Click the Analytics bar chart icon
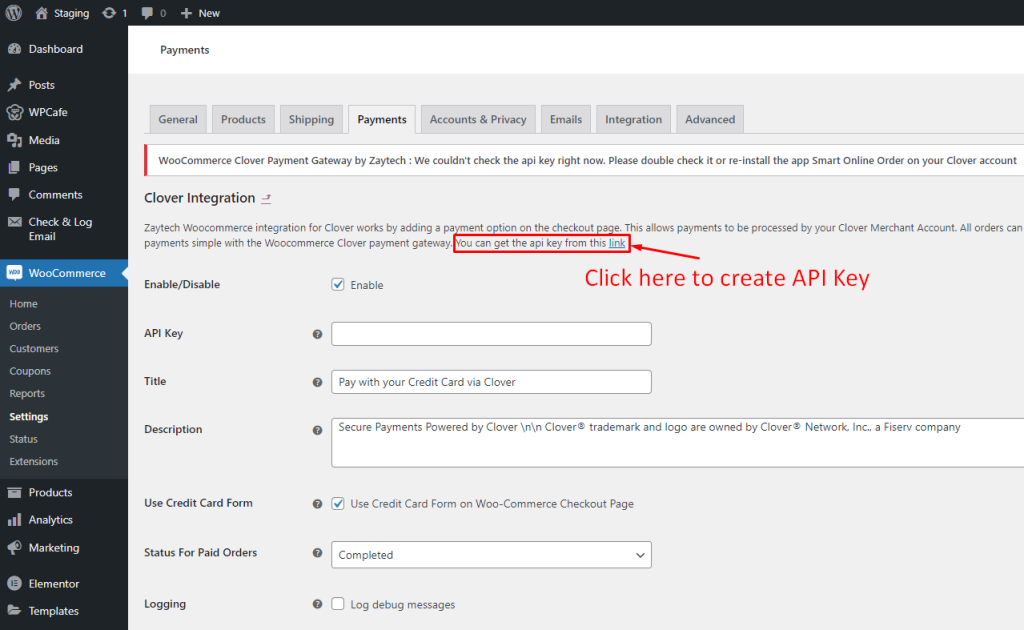Image resolution: width=1024 pixels, height=630 pixels. coord(14,520)
